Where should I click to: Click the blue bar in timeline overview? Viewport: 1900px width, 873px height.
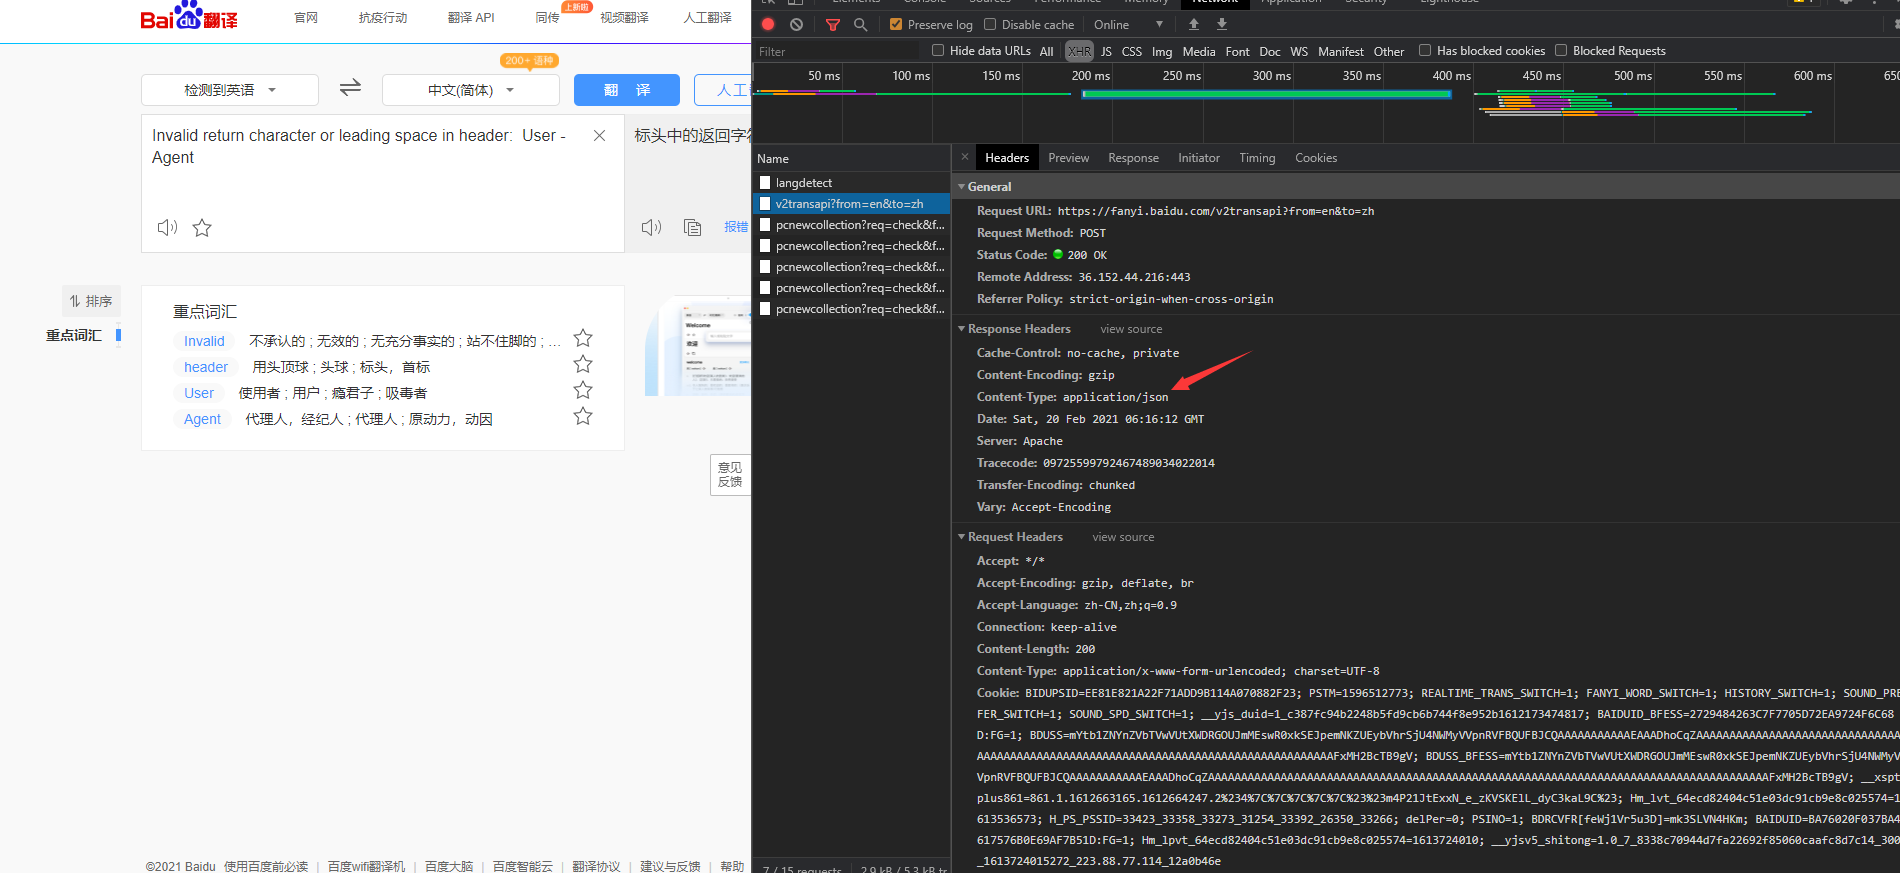[1266, 94]
